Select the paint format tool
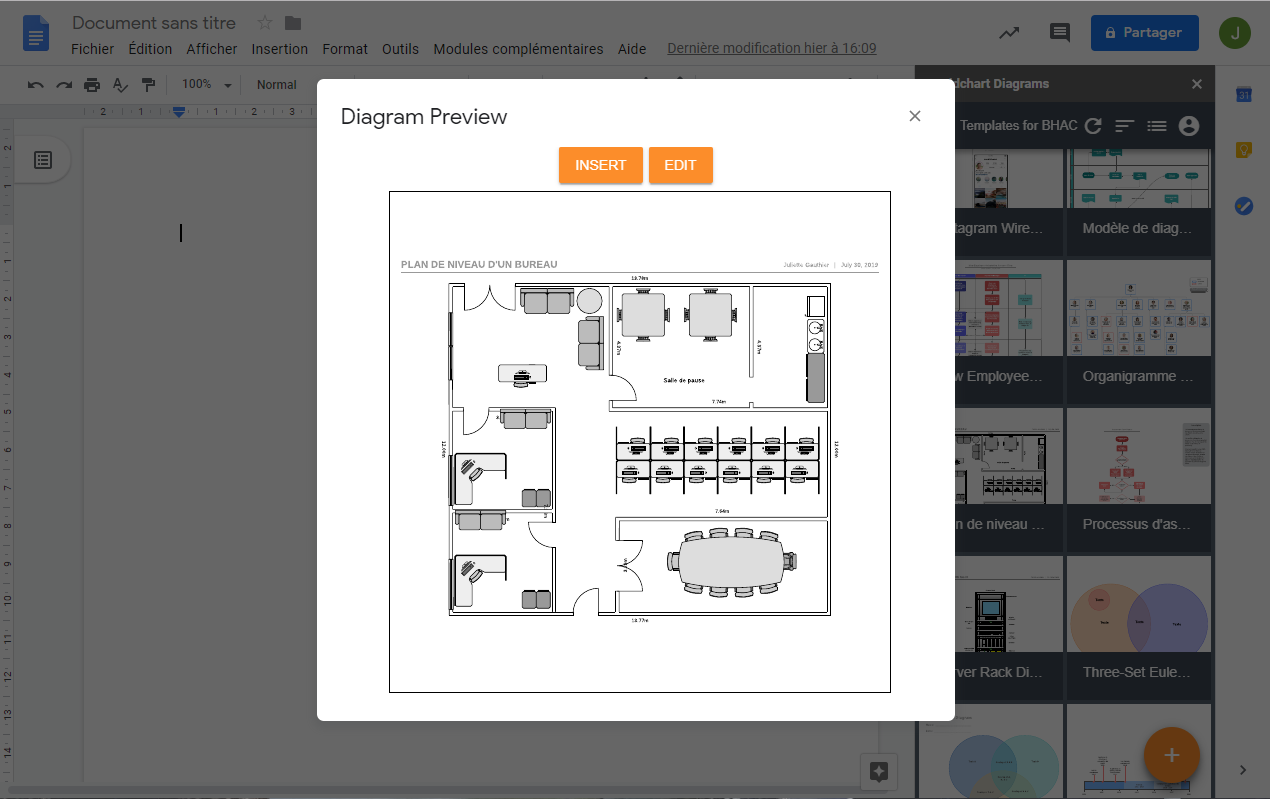1270x799 pixels. tap(147, 85)
